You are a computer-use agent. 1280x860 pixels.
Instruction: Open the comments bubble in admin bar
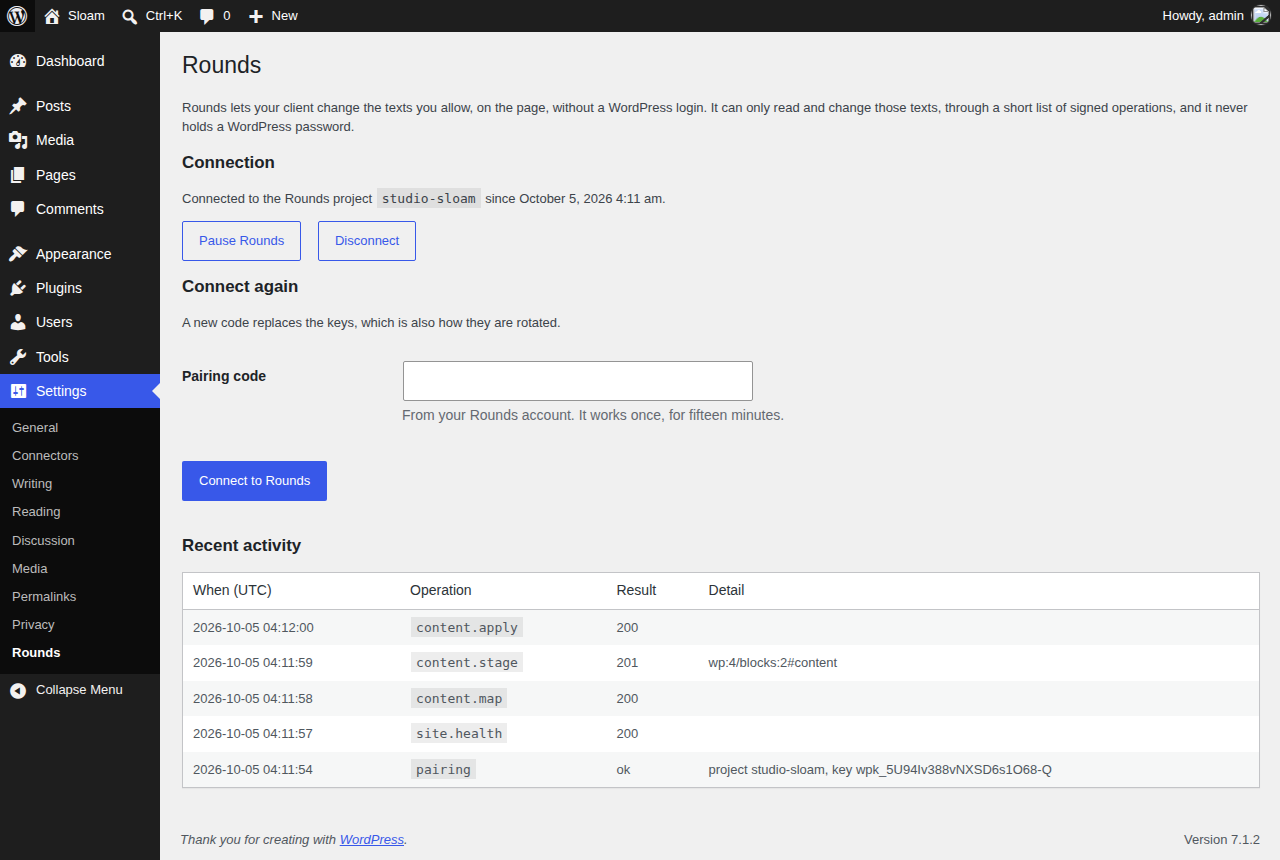click(x=206, y=16)
